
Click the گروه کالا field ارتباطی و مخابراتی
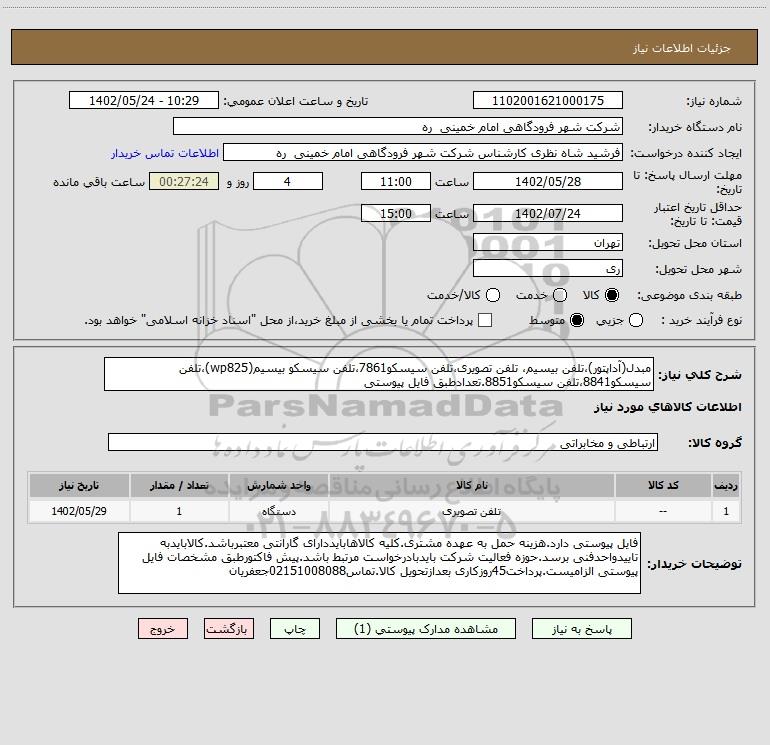[383, 442]
